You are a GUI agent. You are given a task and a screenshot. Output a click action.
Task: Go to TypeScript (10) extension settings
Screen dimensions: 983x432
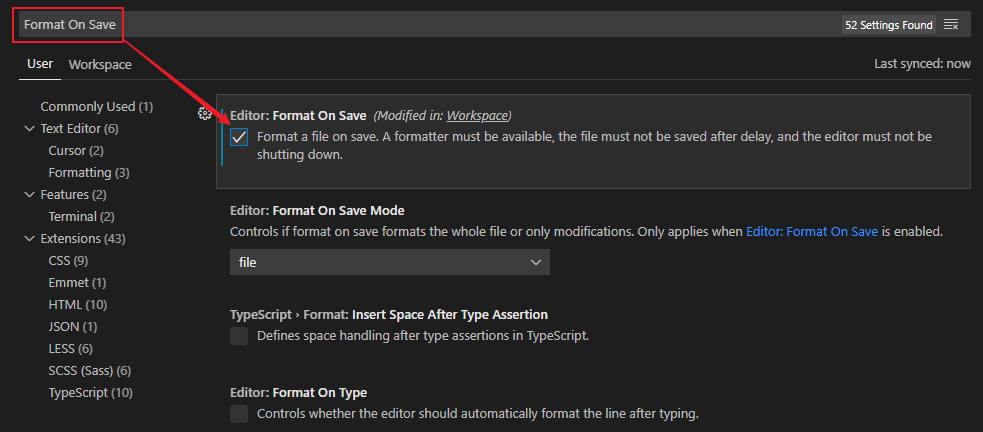click(x=90, y=393)
